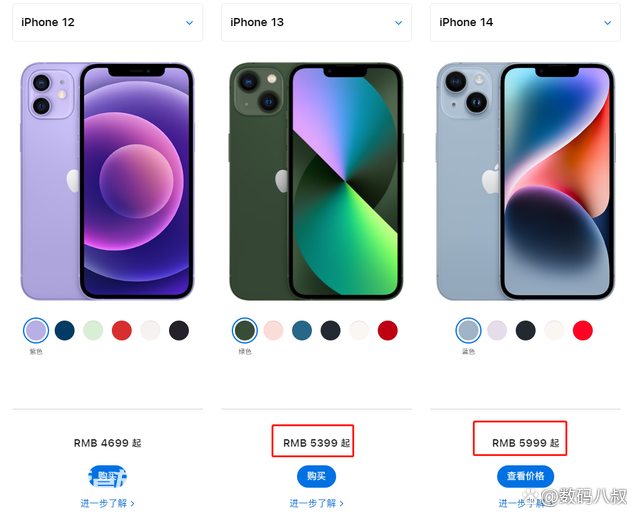Open iPhone 12 进一步了解 learn more link
Viewport: 640px width, 520px height.
tap(107, 503)
